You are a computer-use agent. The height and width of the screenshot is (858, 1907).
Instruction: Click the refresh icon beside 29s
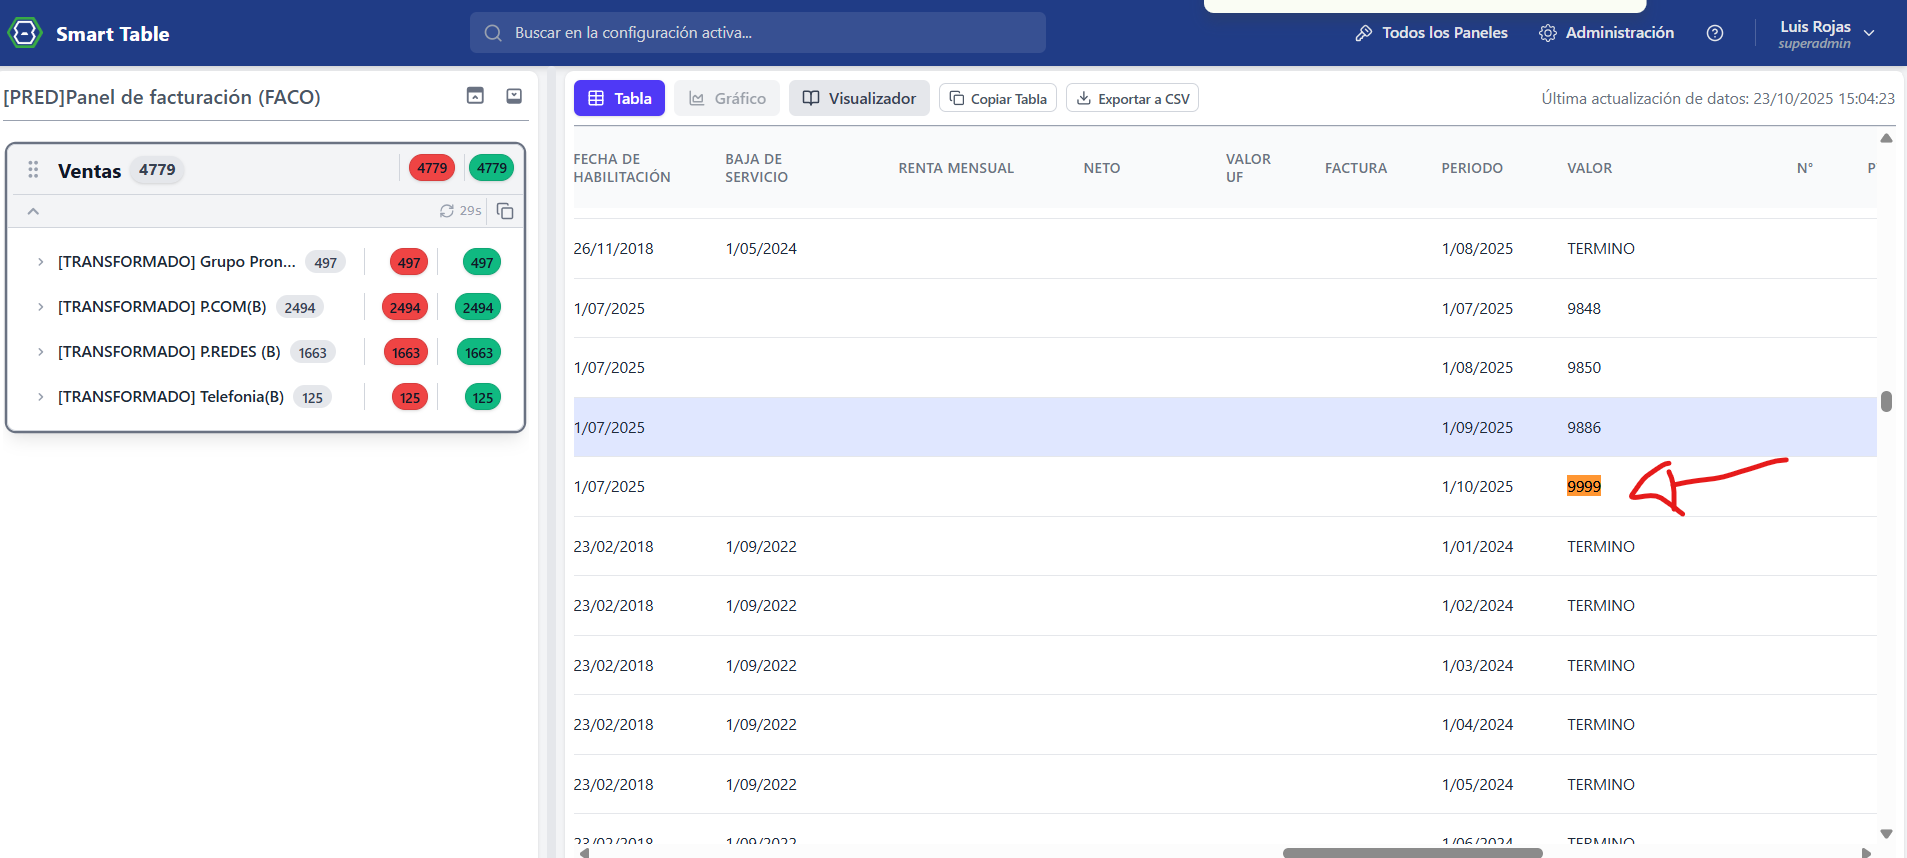pos(447,211)
